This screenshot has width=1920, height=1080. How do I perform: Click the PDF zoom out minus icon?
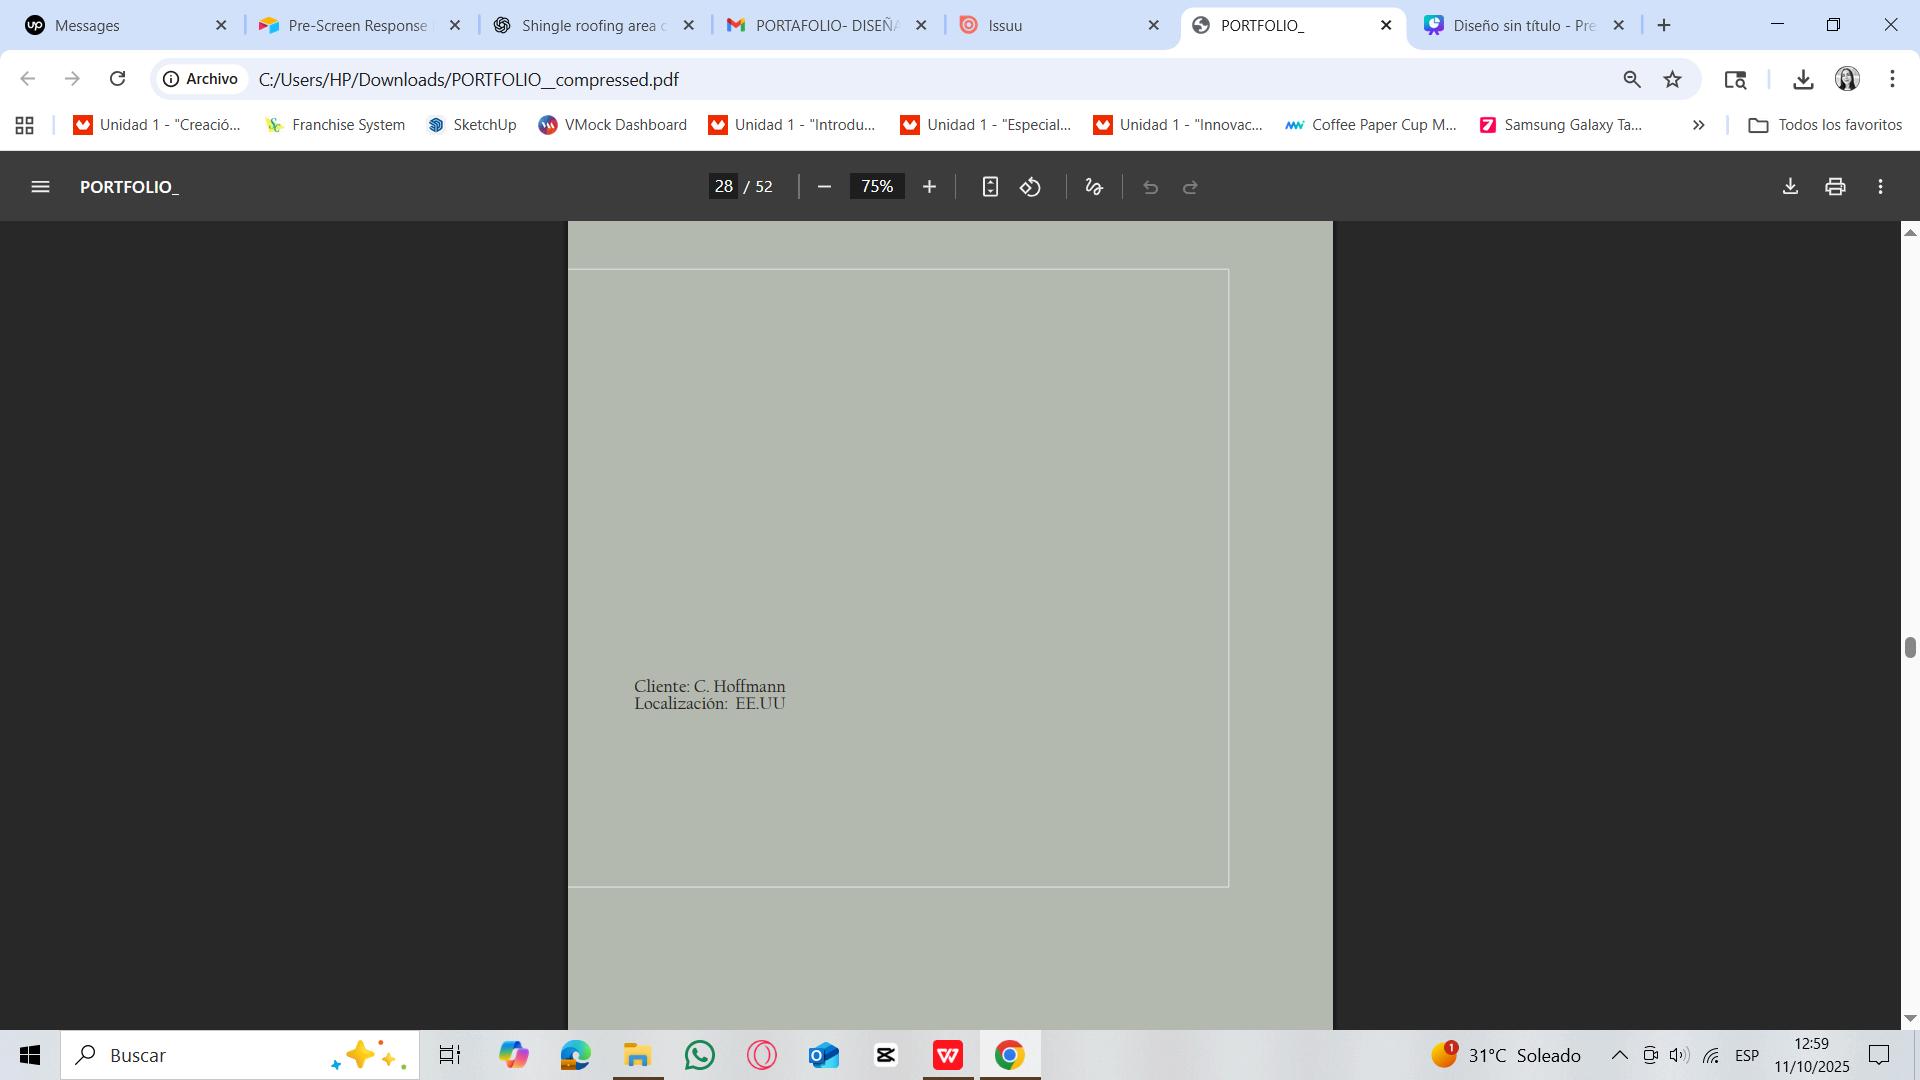coord(824,187)
